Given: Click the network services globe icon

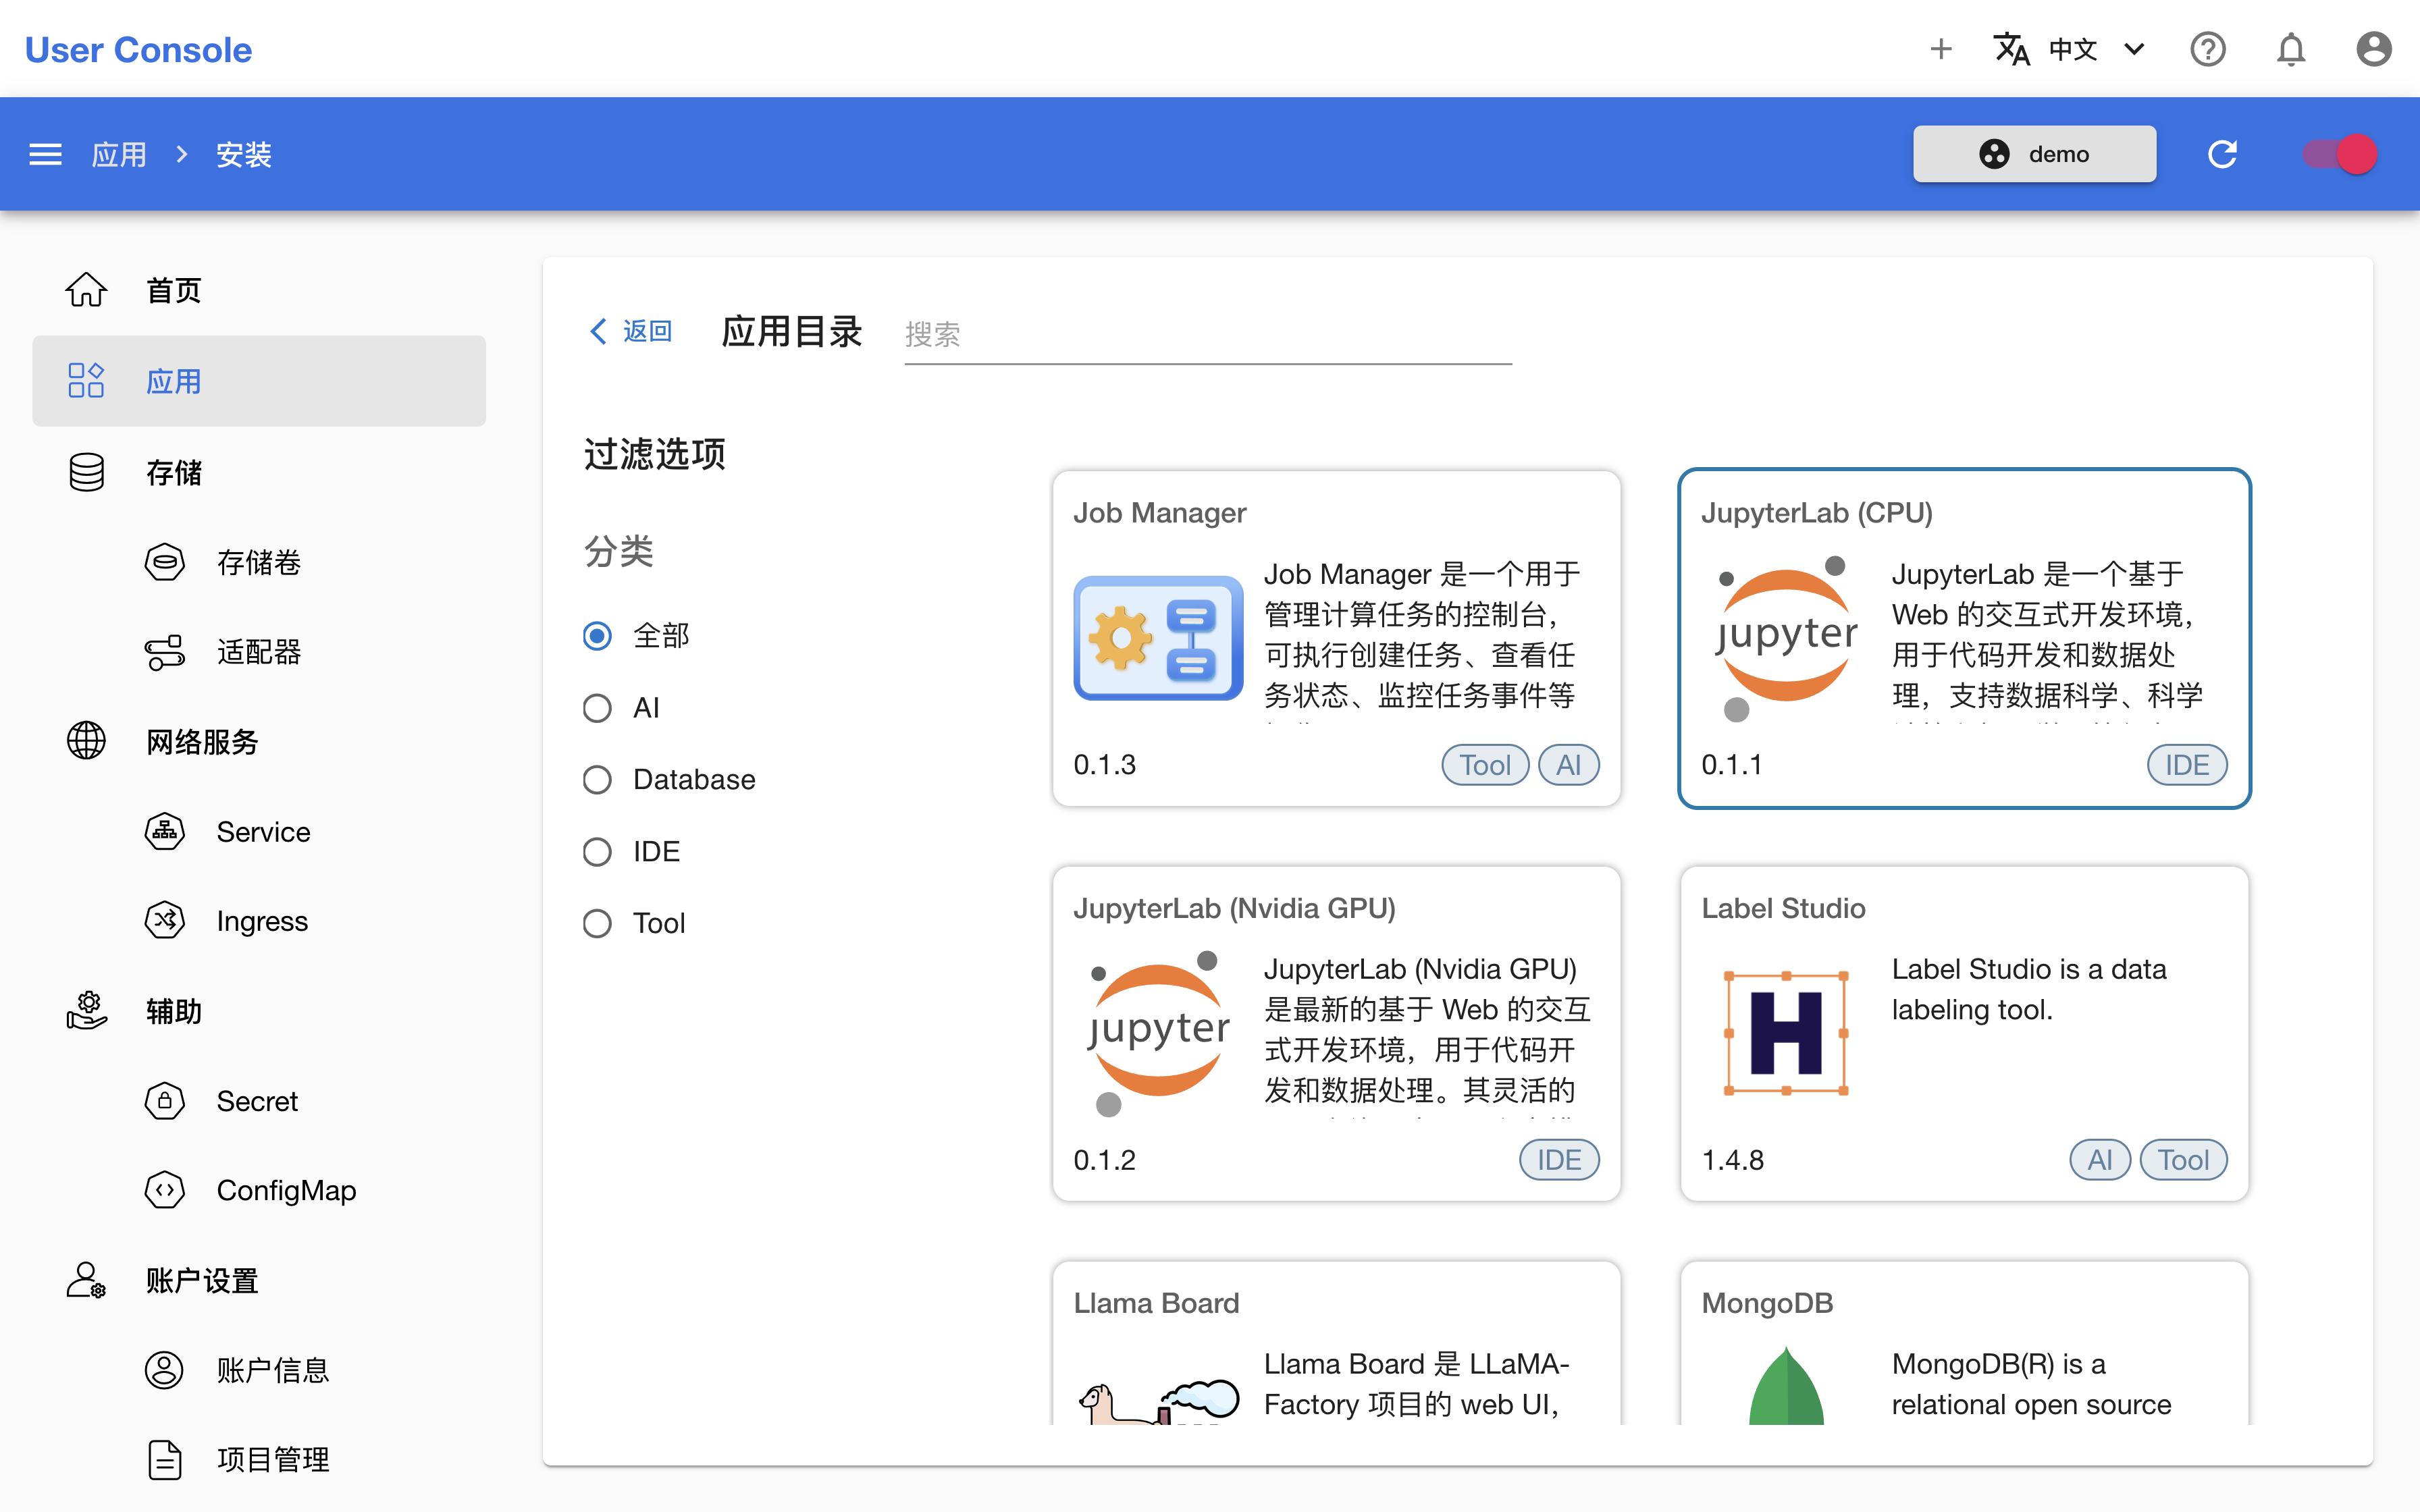Looking at the screenshot, I should (x=86, y=741).
